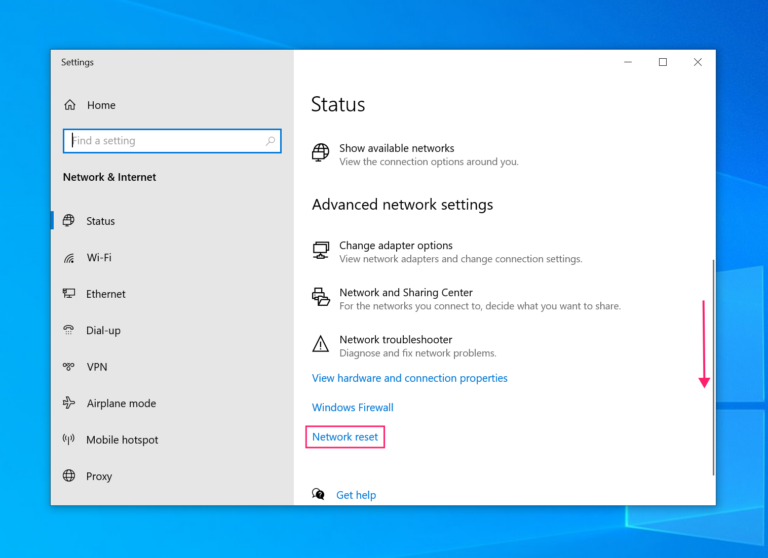Click 'Diagnose and fix network problems.' text

pyautogui.click(x=418, y=353)
